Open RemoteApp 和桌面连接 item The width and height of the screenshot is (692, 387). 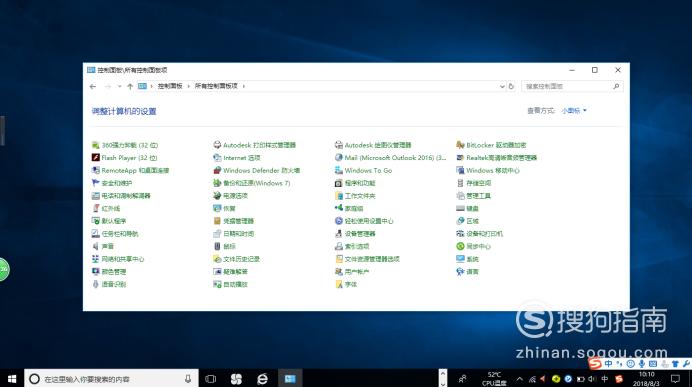click(130, 170)
